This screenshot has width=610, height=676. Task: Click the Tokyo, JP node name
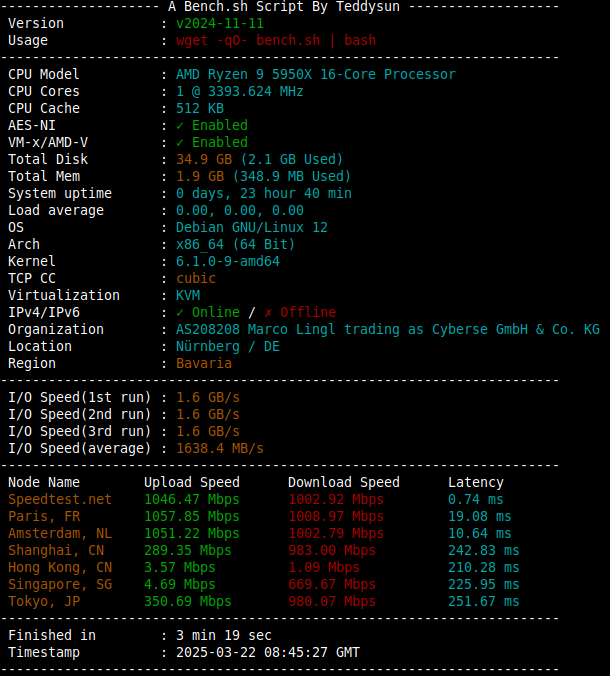(44, 601)
